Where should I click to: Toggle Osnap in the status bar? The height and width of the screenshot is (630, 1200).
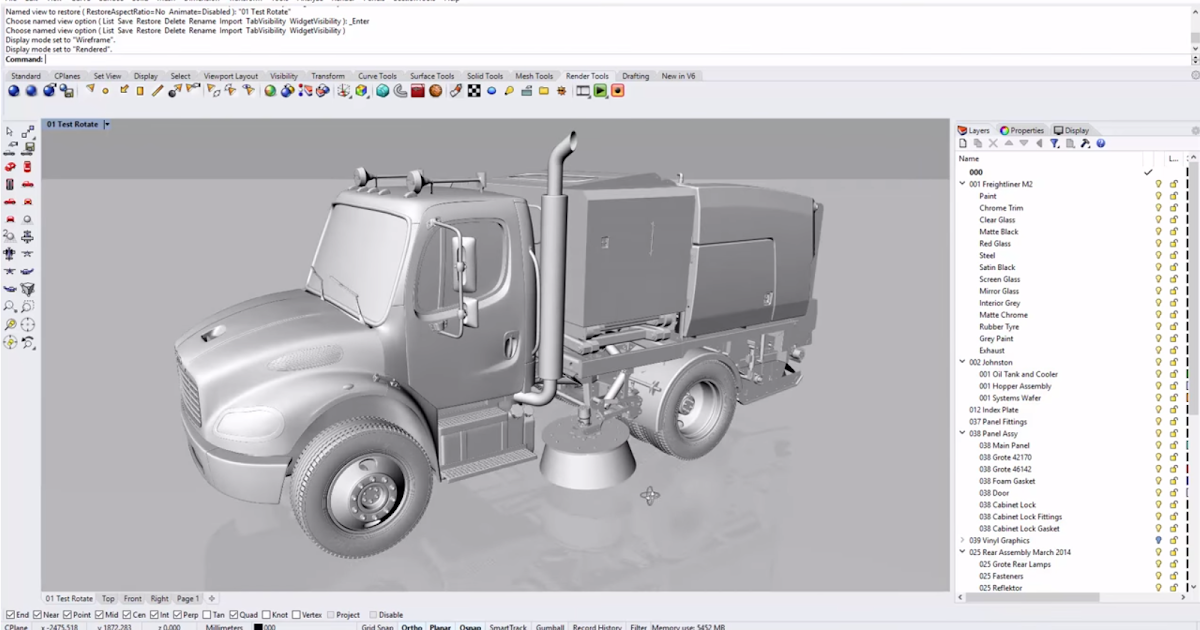tap(470, 627)
